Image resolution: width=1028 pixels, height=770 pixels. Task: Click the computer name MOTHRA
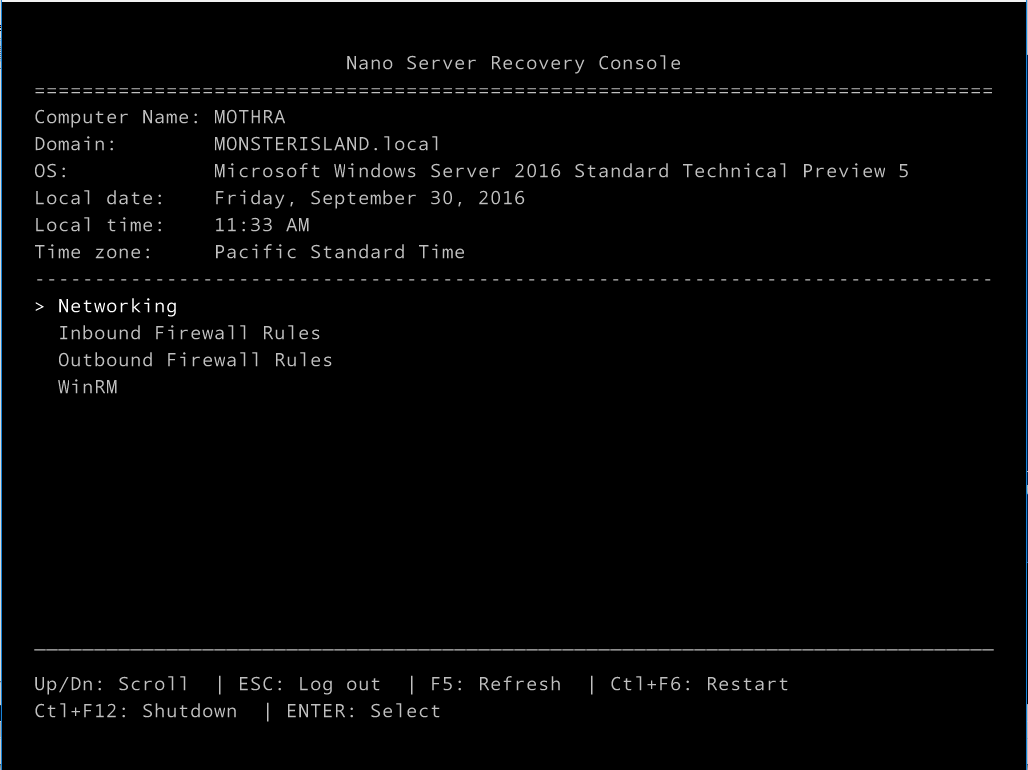[x=249, y=116]
